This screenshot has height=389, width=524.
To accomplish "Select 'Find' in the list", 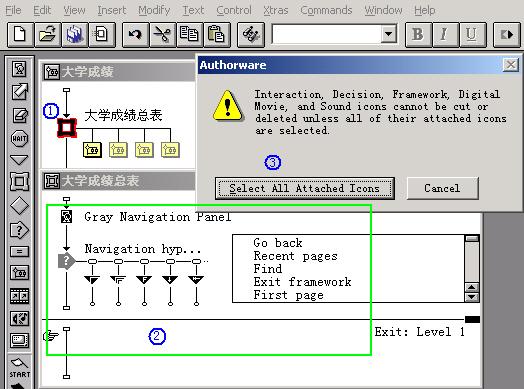I will coord(268,269).
